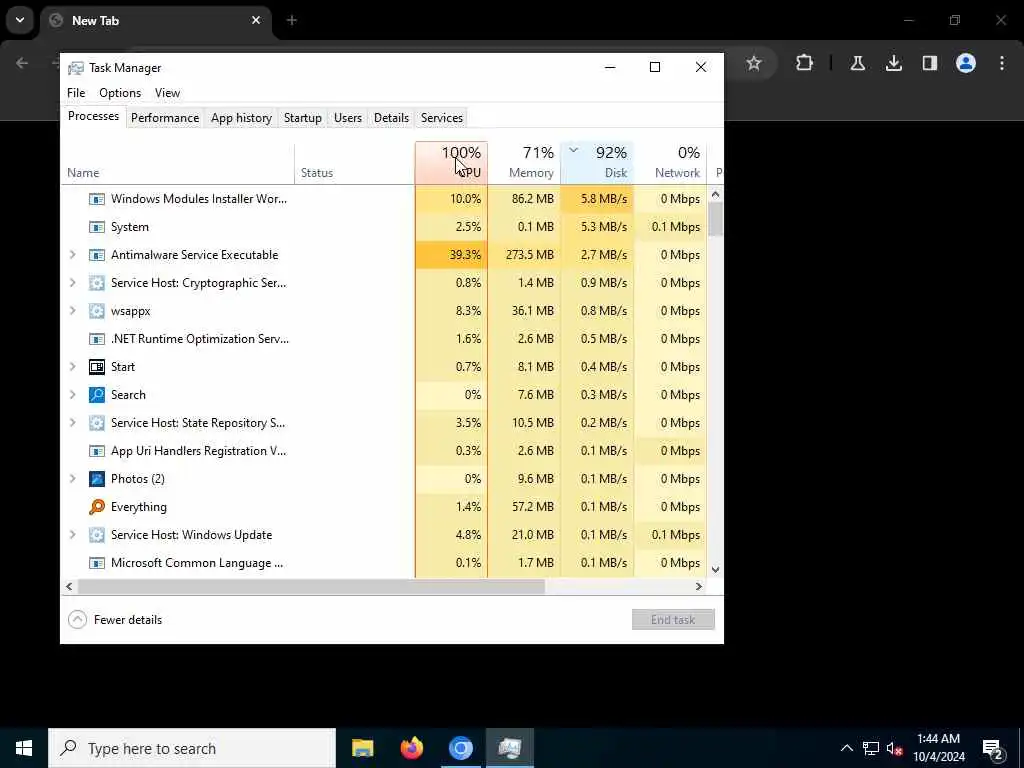Open the notification center icon
This screenshot has height=768, width=1024.
click(x=993, y=749)
